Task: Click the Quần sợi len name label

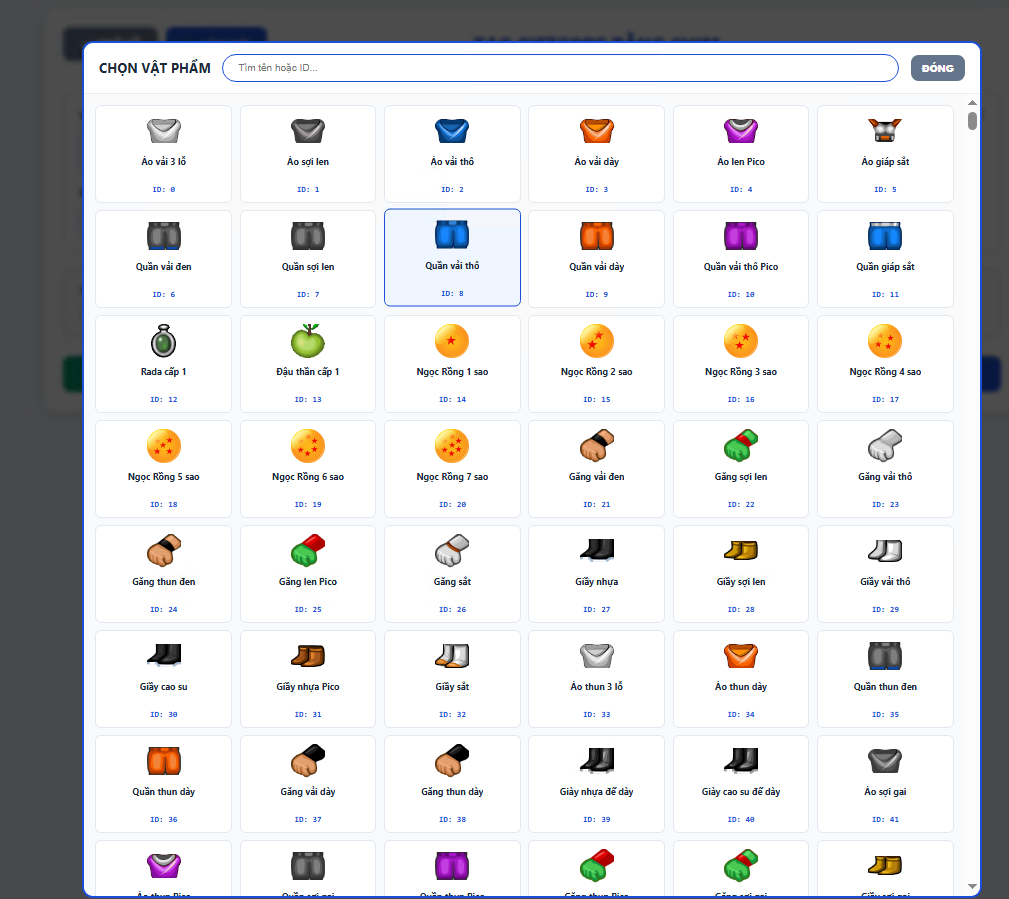Action: [x=308, y=266]
